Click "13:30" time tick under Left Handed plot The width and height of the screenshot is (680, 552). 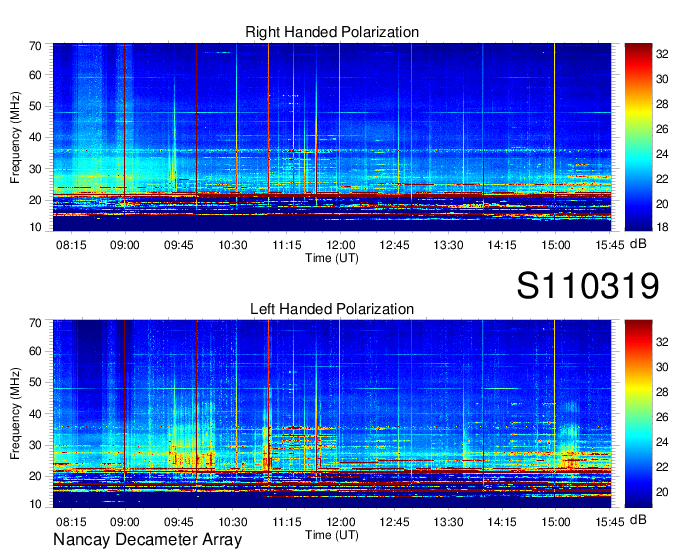pos(448,522)
